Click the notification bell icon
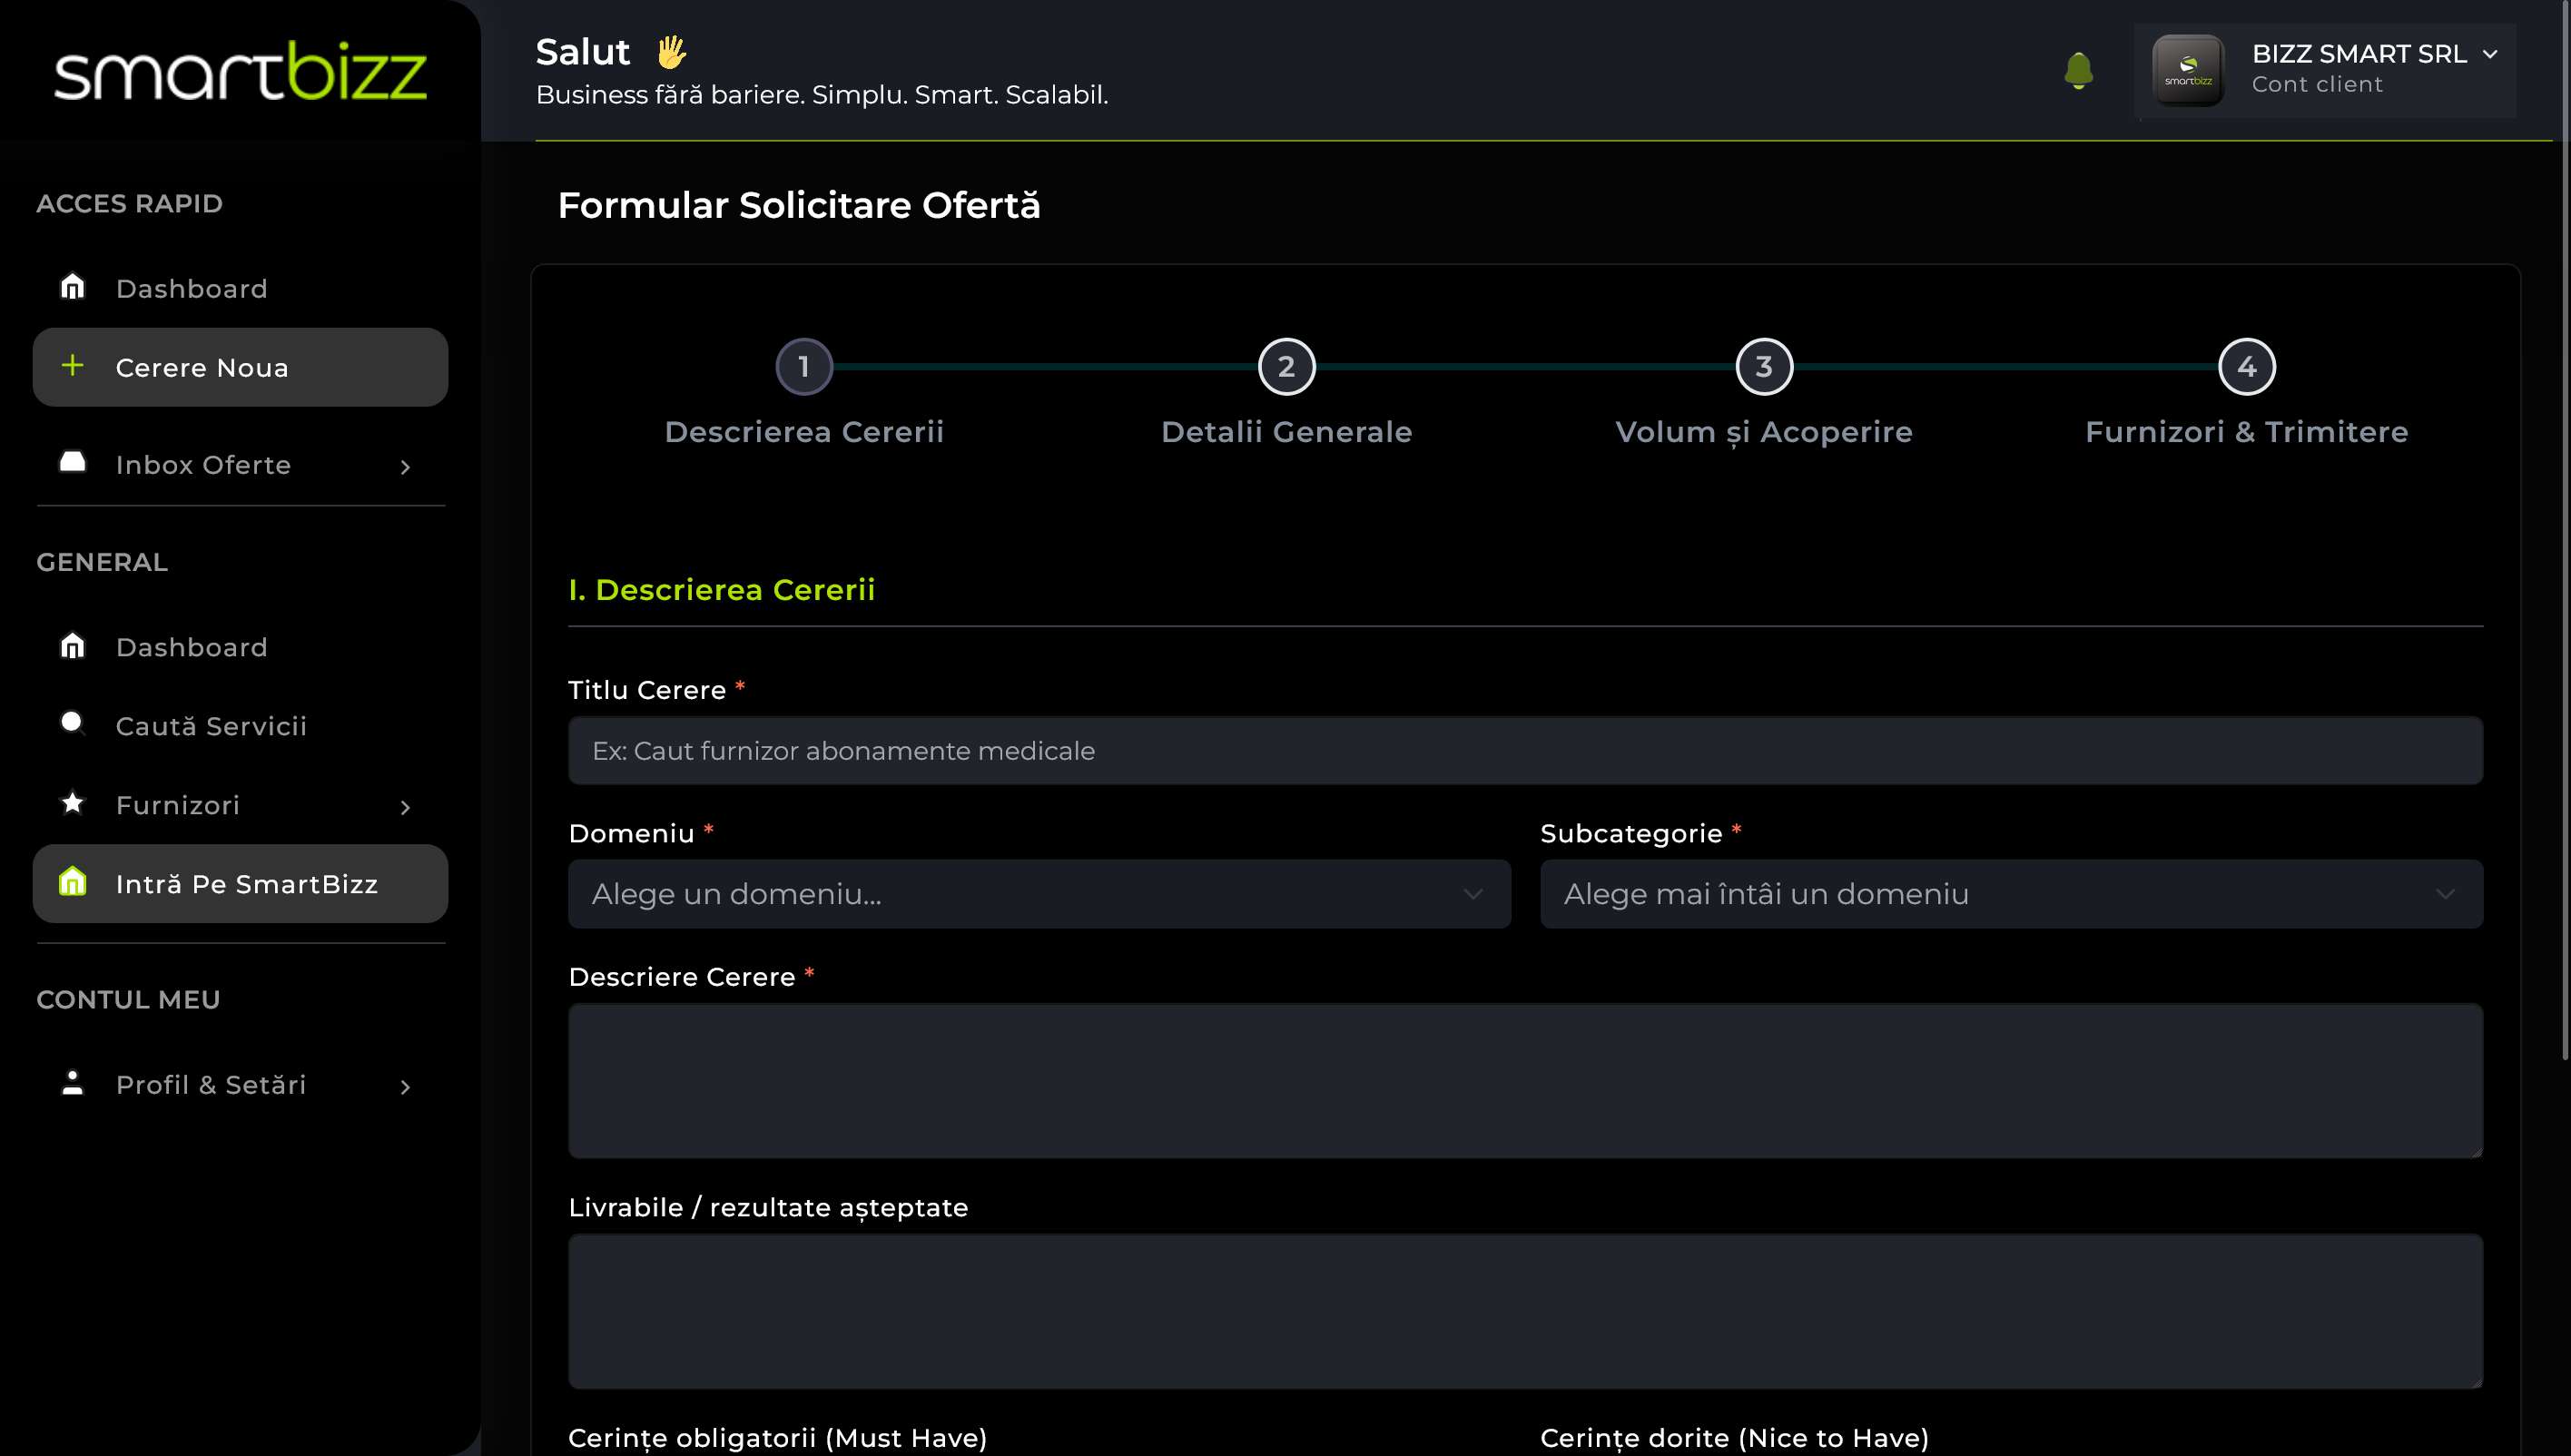Screen dimensions: 2571x1456 [x=2078, y=71]
